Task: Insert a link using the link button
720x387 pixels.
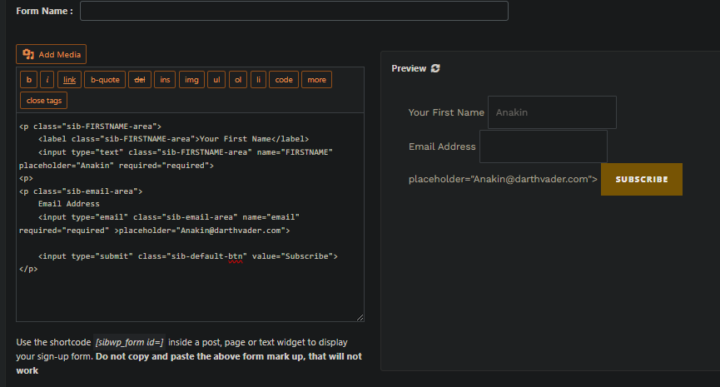Action: click(x=69, y=79)
